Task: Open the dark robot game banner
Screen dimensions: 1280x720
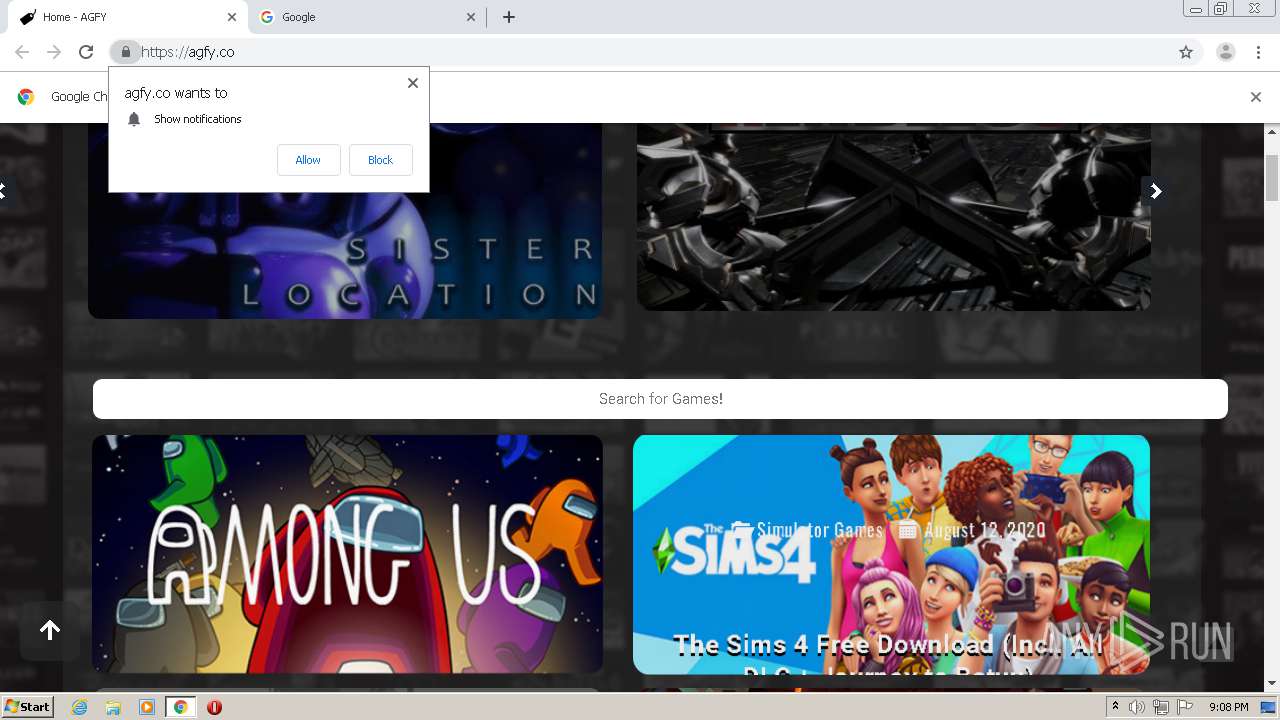Action: [x=894, y=217]
